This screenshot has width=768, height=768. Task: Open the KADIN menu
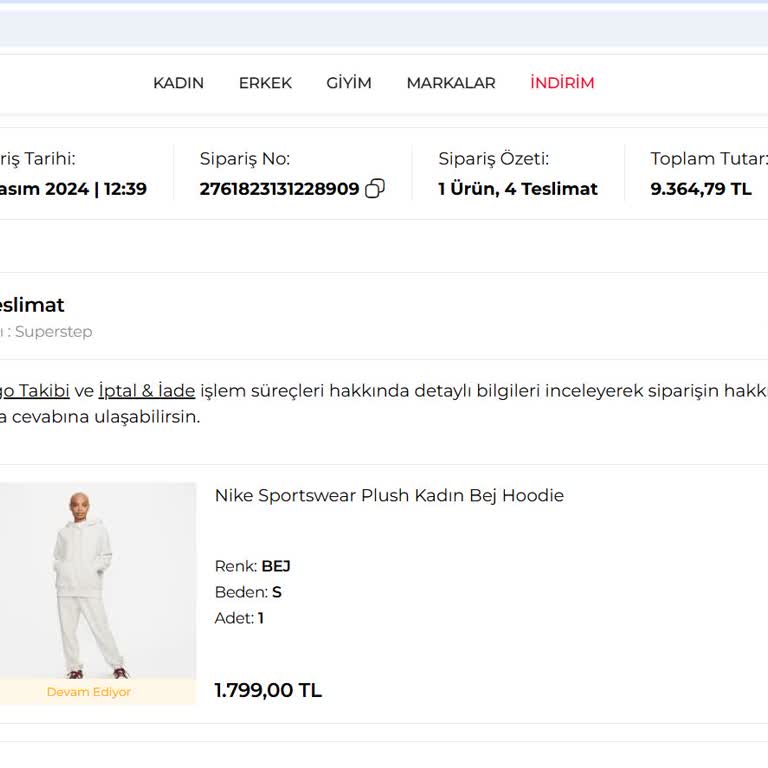click(x=178, y=83)
